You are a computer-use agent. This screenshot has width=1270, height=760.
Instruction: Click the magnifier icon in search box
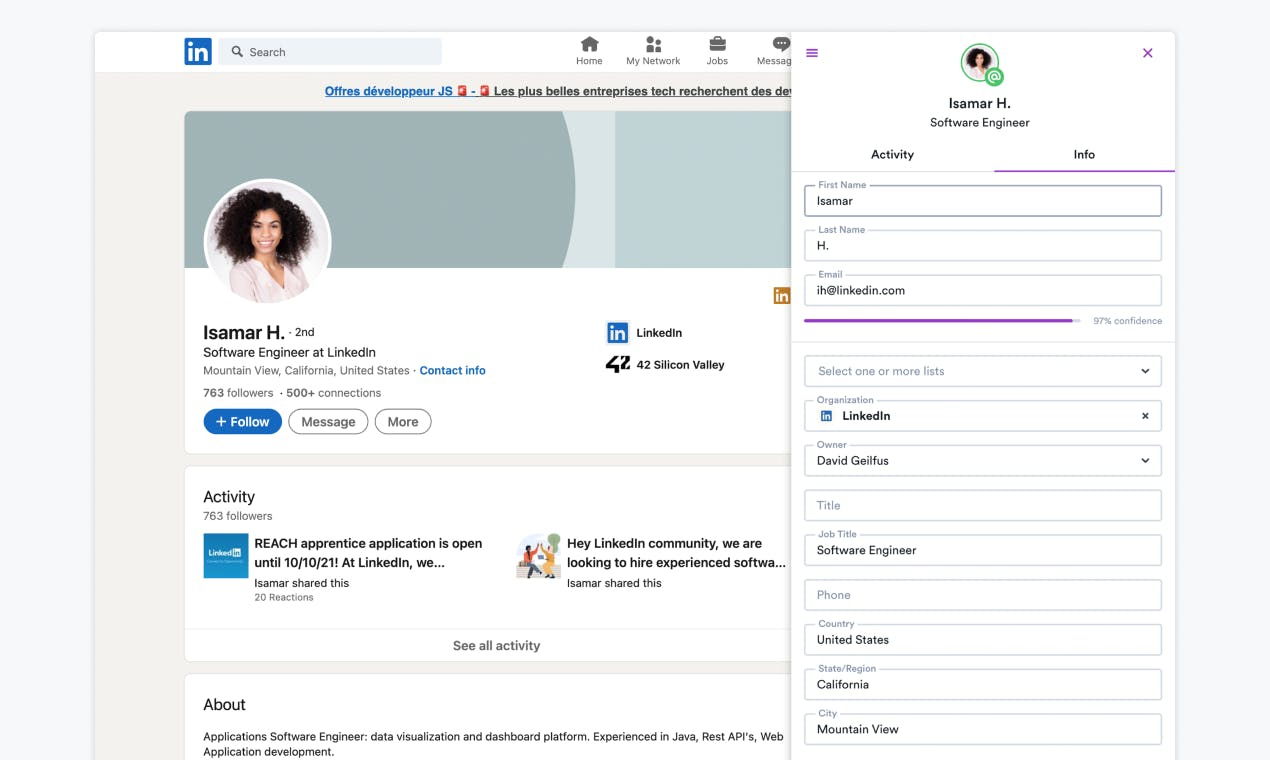point(237,52)
